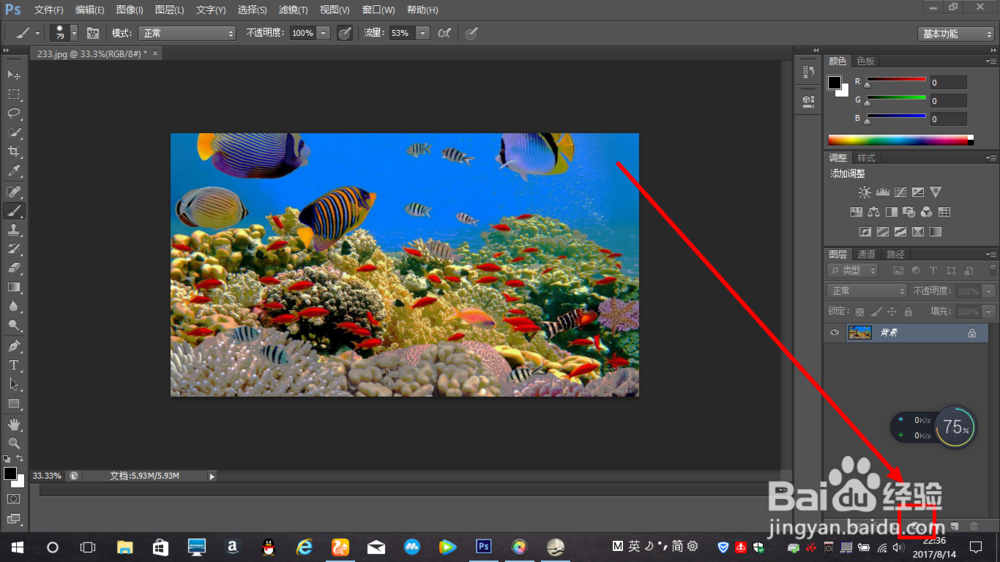1000x562 pixels.
Task: Select the Background layer thumbnail
Action: click(x=860, y=332)
